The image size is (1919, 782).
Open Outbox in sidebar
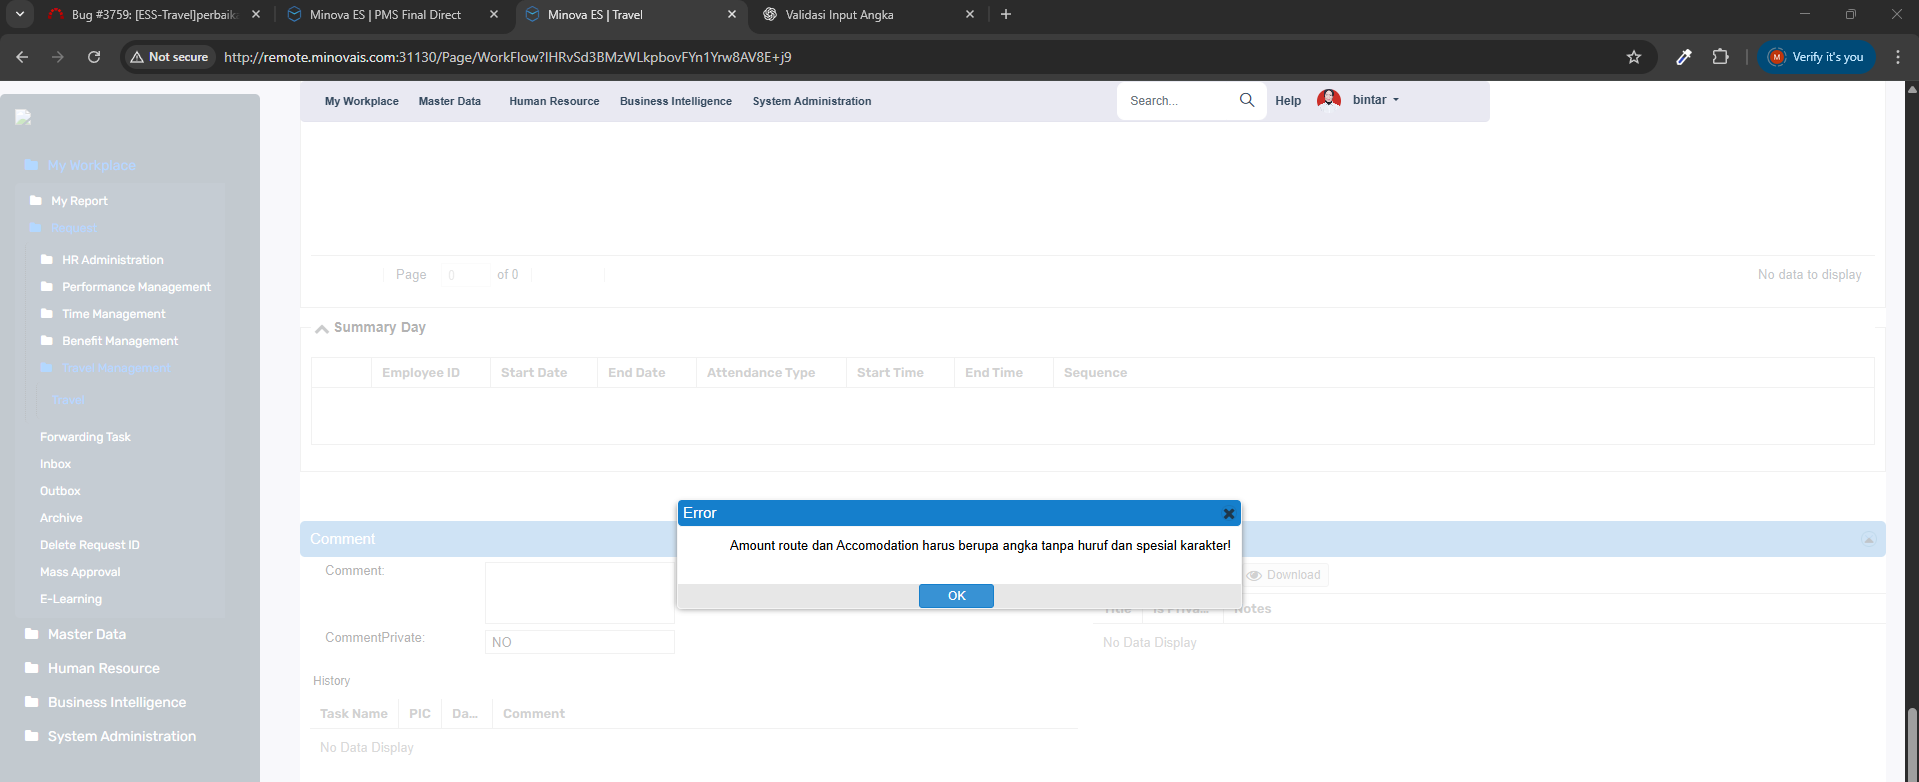pyautogui.click(x=60, y=491)
